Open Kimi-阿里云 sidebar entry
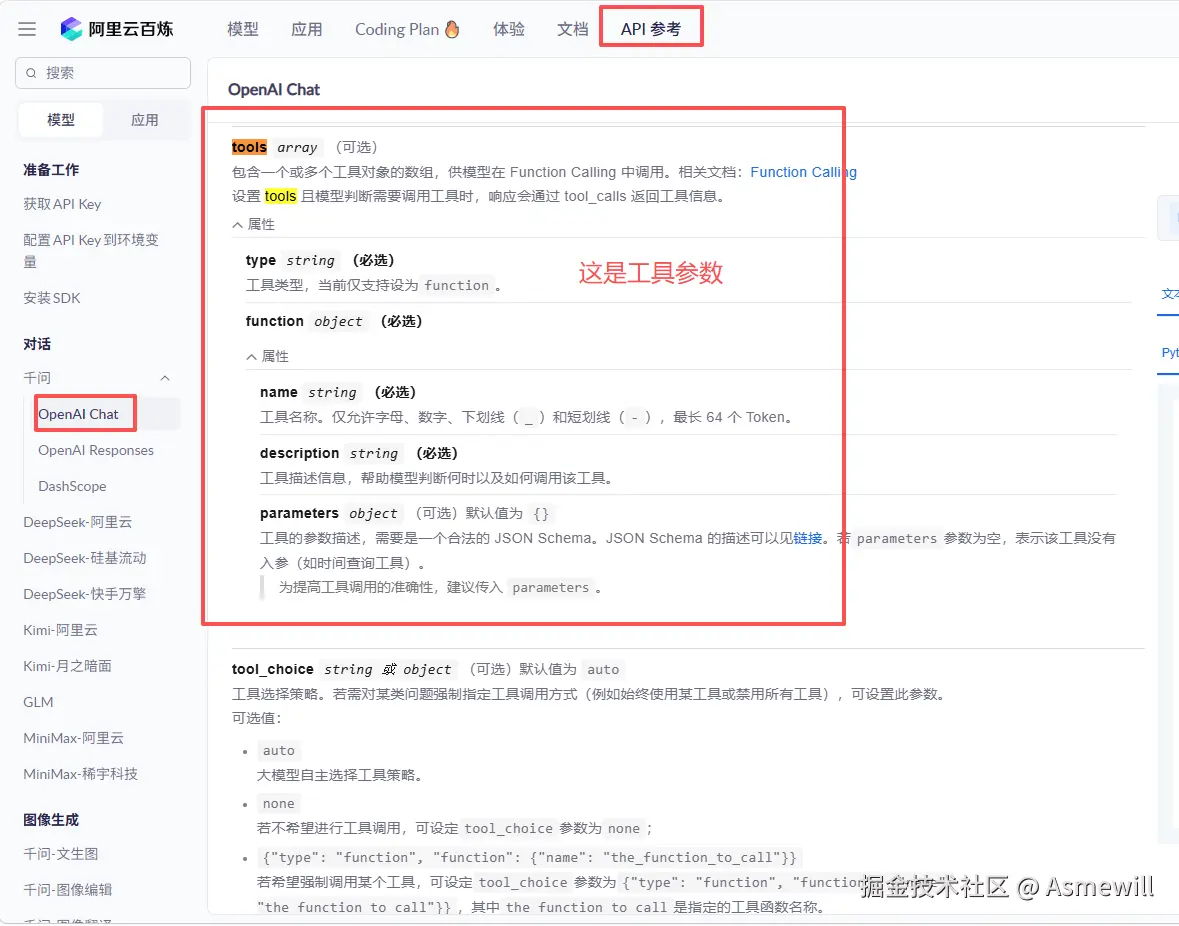 [x=60, y=631]
